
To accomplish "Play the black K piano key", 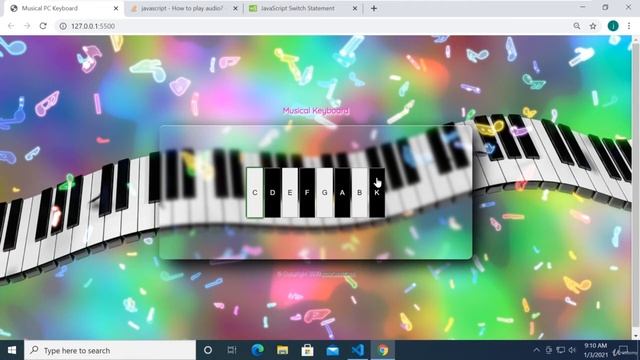I will pyautogui.click(x=377, y=193).
